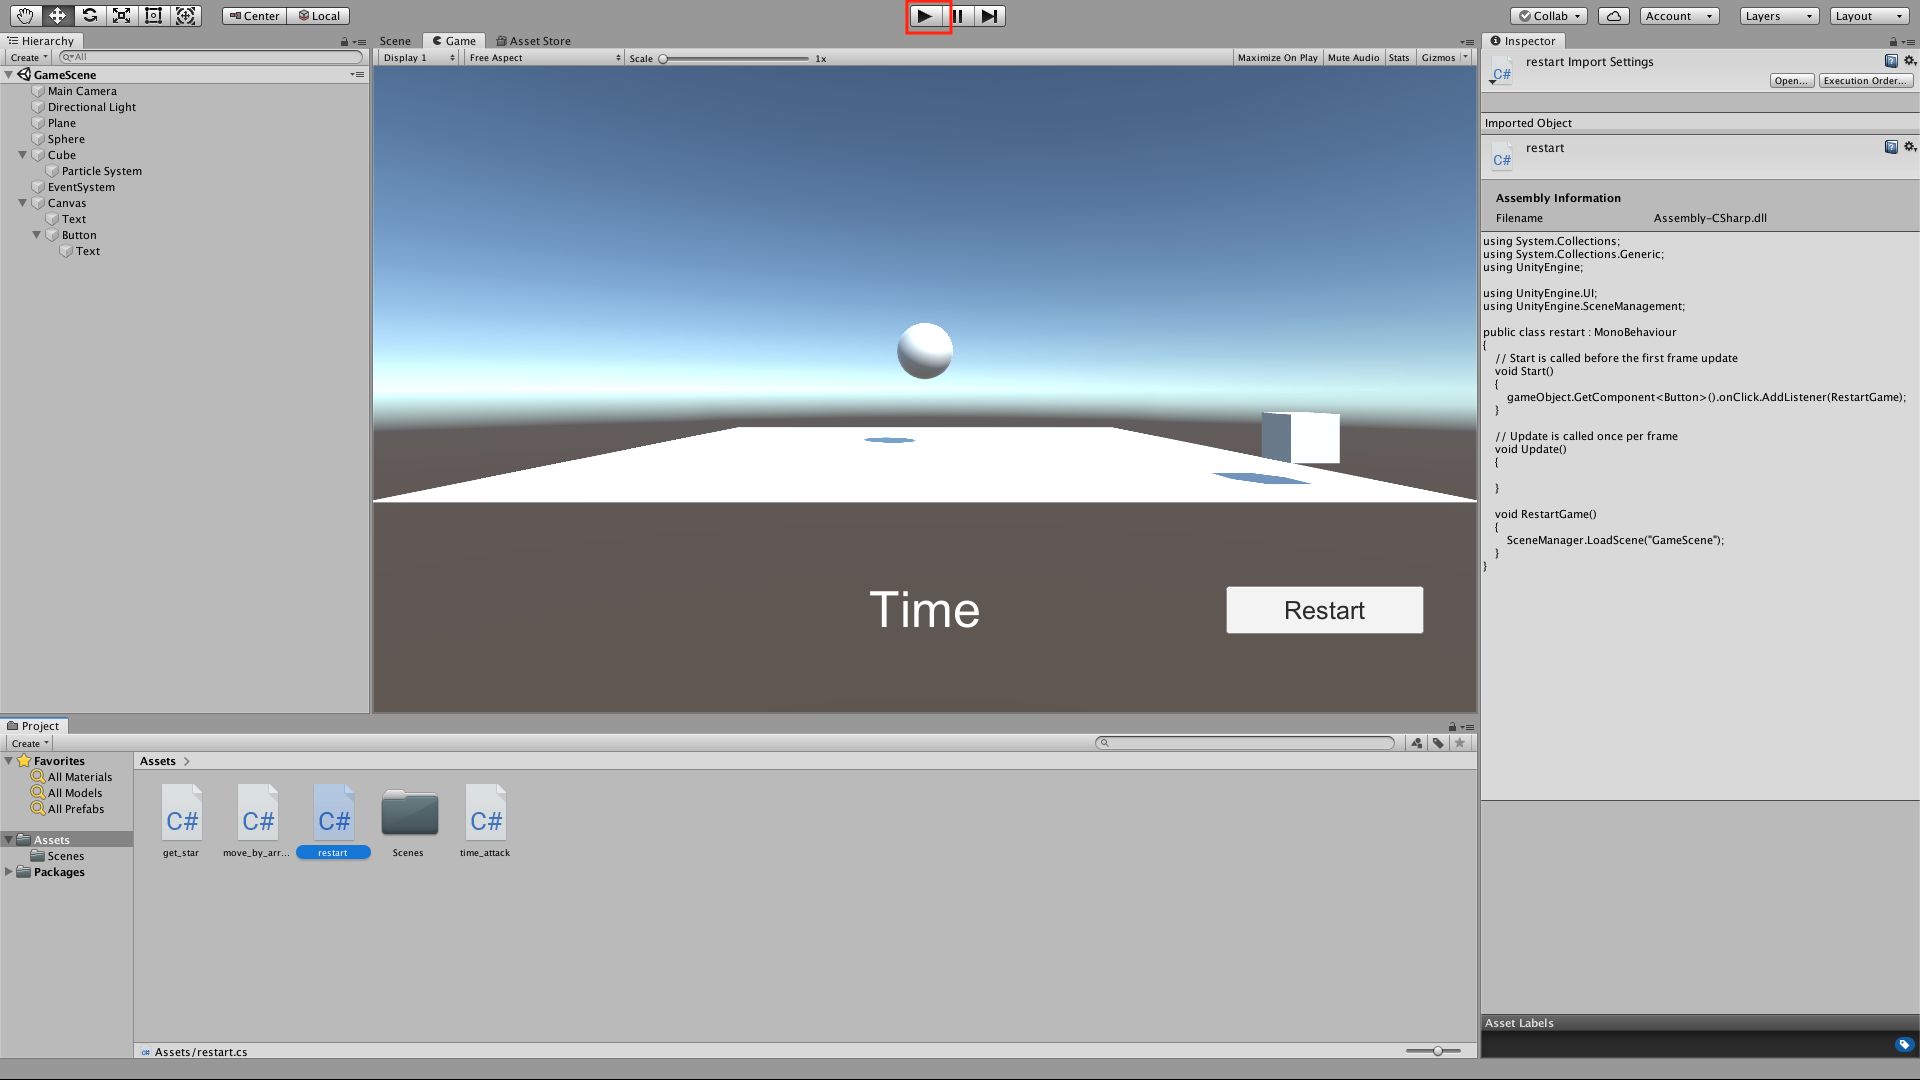Viewport: 1920px width, 1080px height.
Task: Open the Free Aspect dropdown
Action: point(544,58)
